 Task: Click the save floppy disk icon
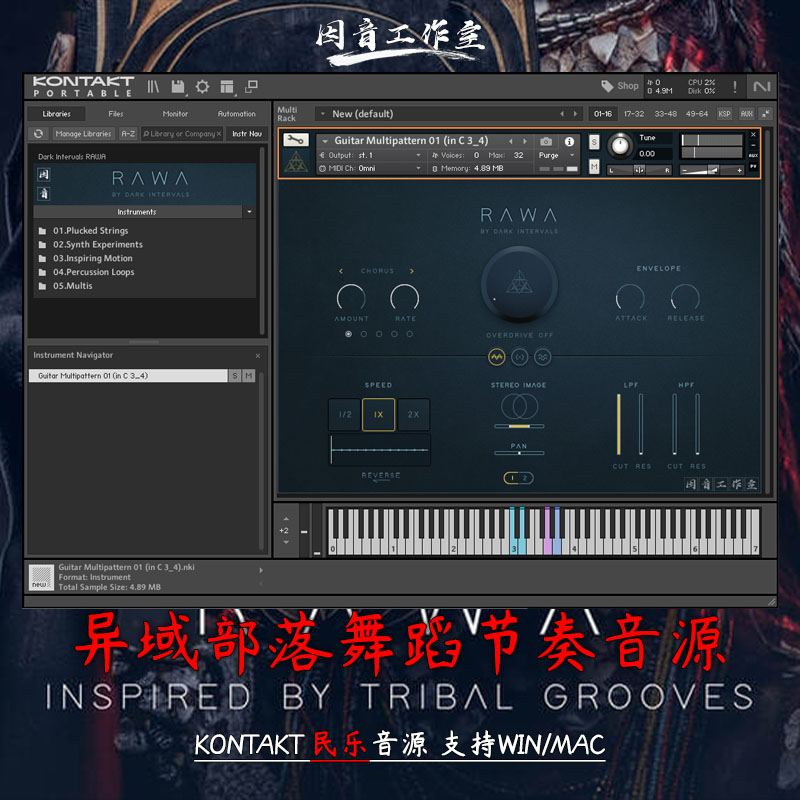coord(178,87)
